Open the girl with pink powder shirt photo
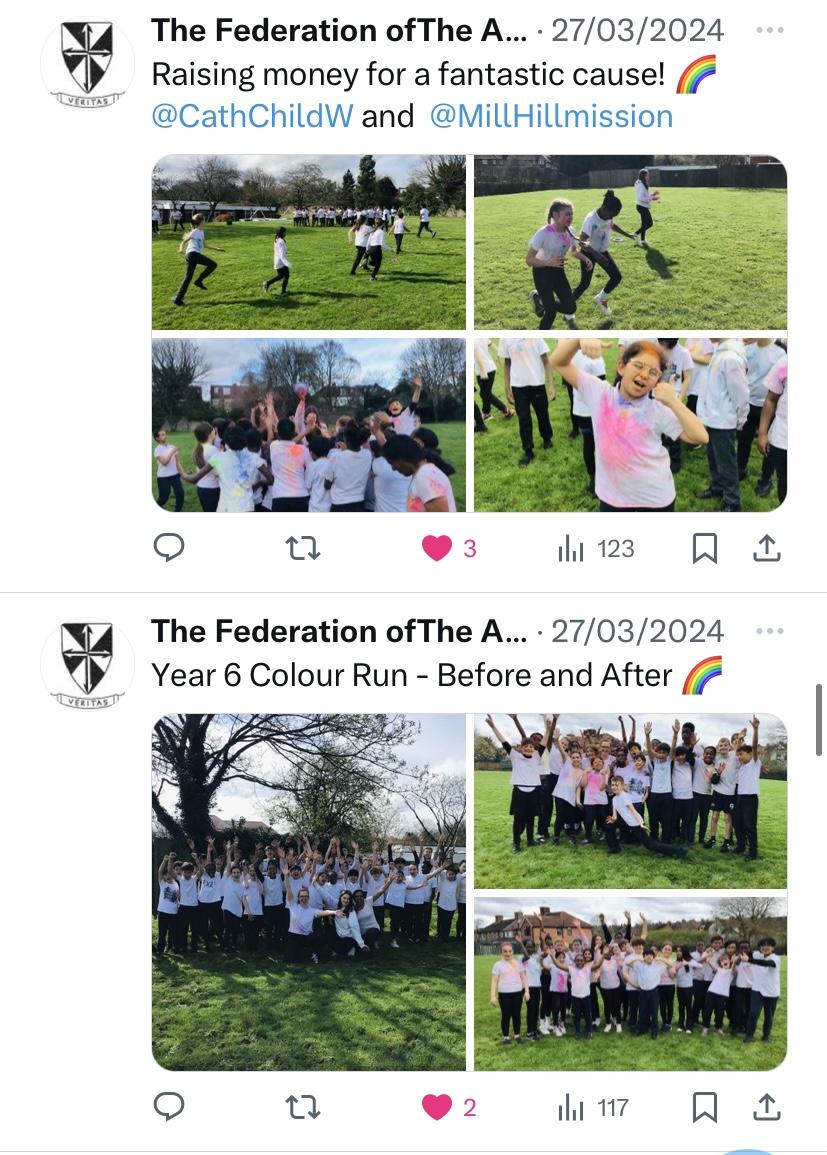Viewport: 827px width, 1155px height. (x=630, y=425)
